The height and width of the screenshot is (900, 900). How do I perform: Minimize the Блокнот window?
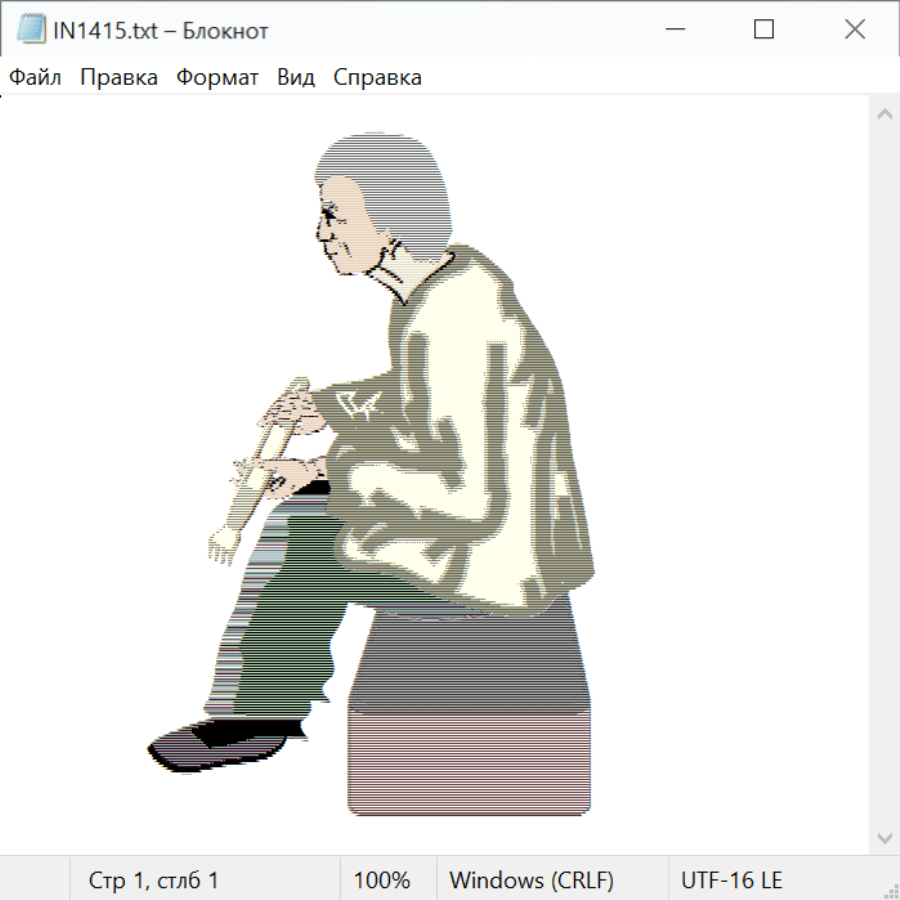675,30
